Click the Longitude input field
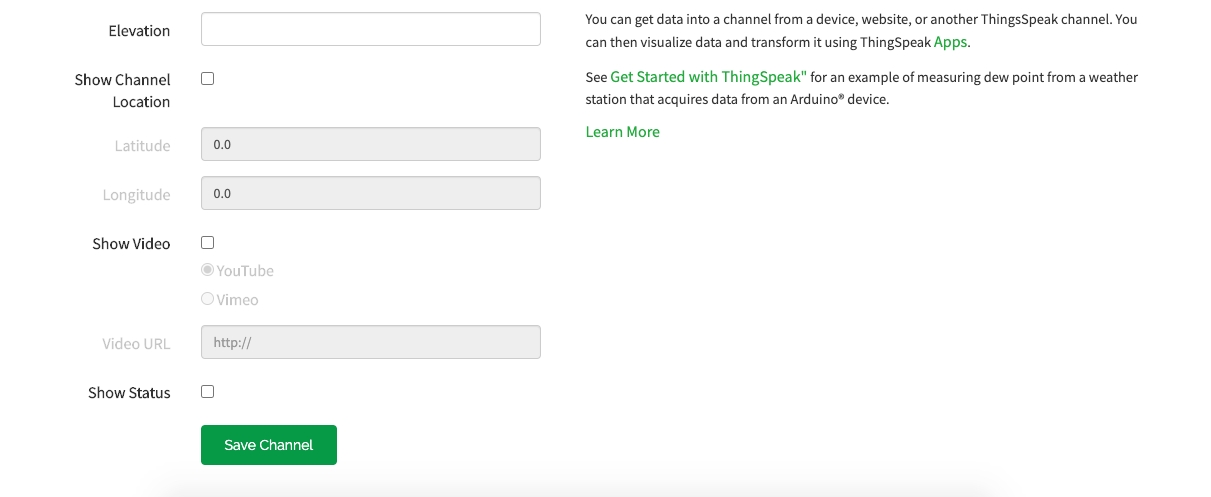 point(370,193)
